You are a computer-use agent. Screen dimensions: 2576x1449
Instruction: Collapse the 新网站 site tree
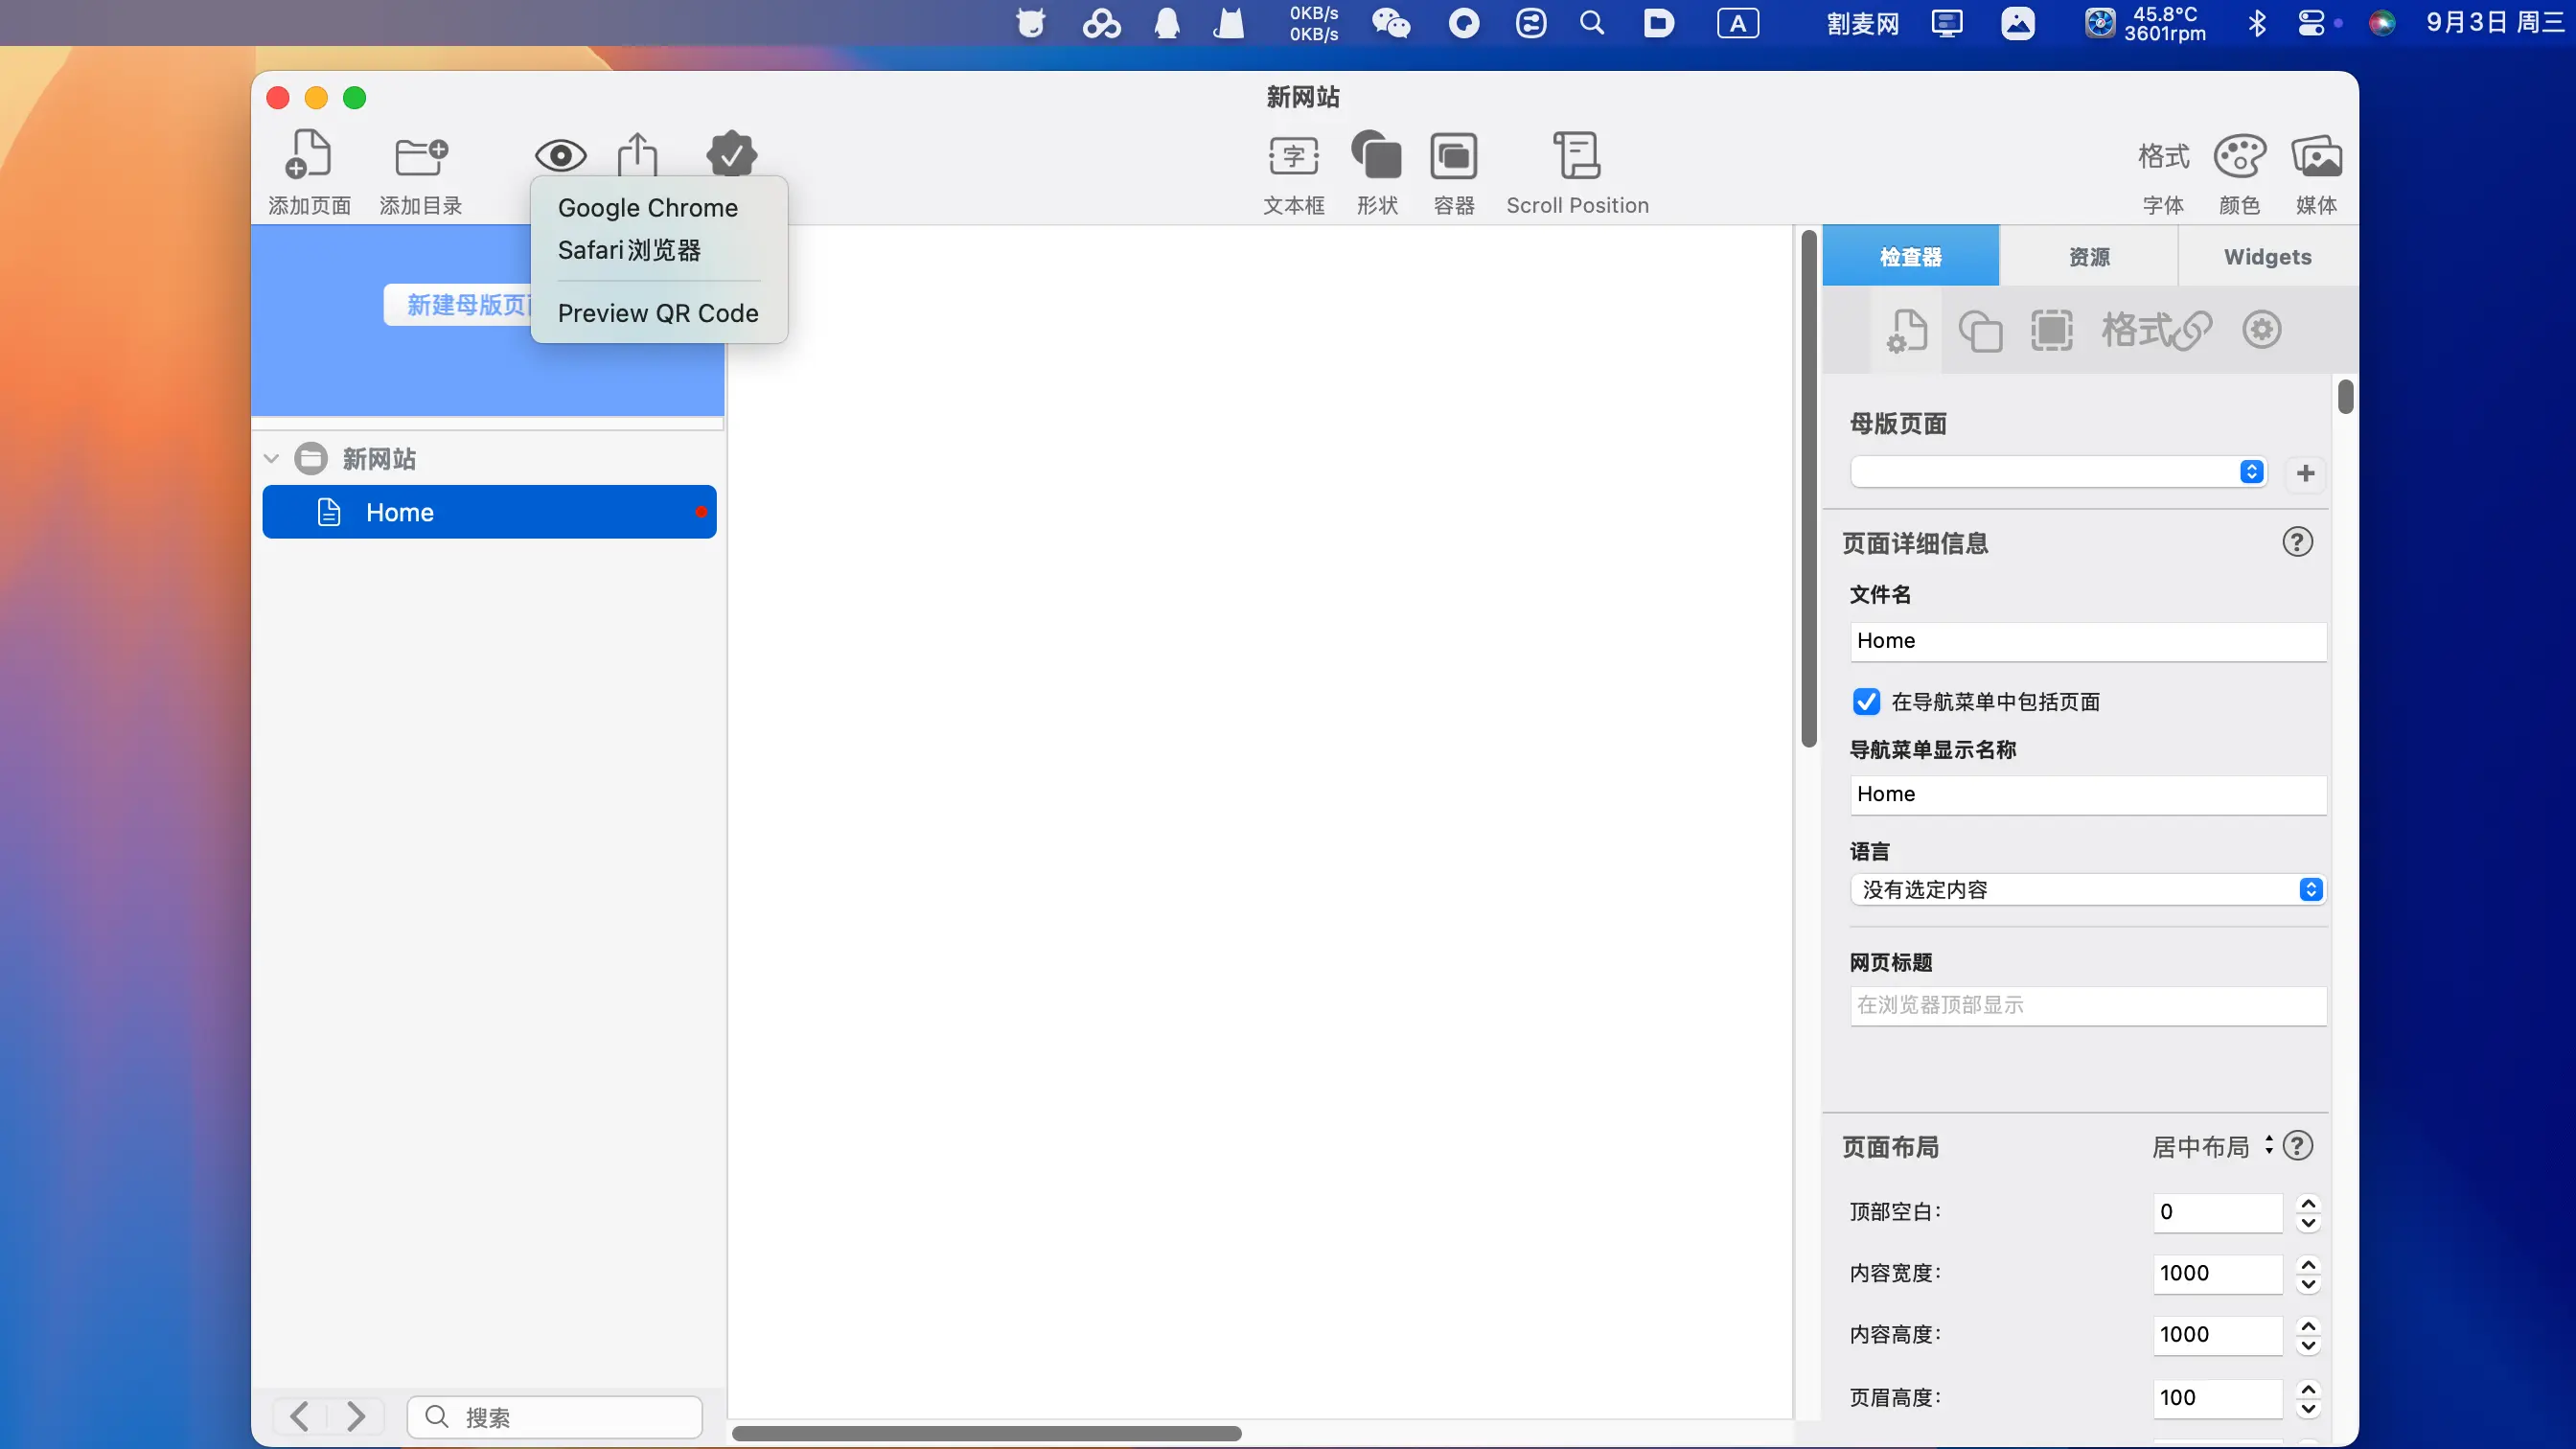click(271, 459)
